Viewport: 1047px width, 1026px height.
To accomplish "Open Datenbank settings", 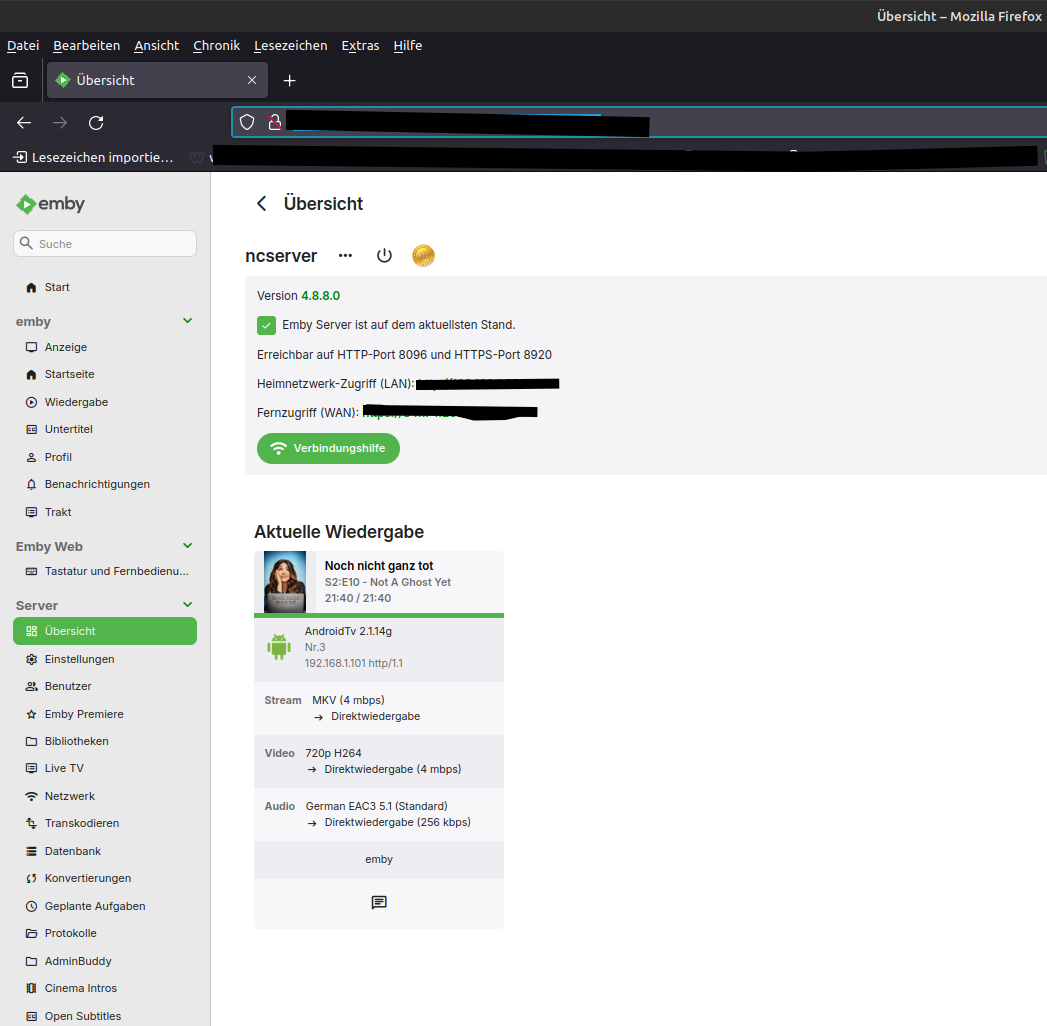I will click(x=105, y=851).
